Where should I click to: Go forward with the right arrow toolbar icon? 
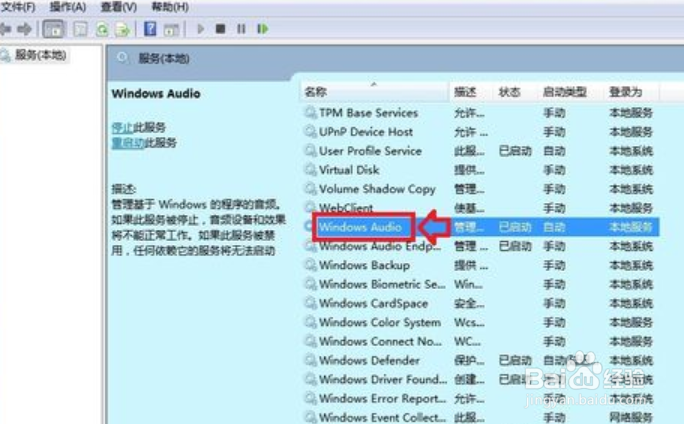tap(24, 29)
